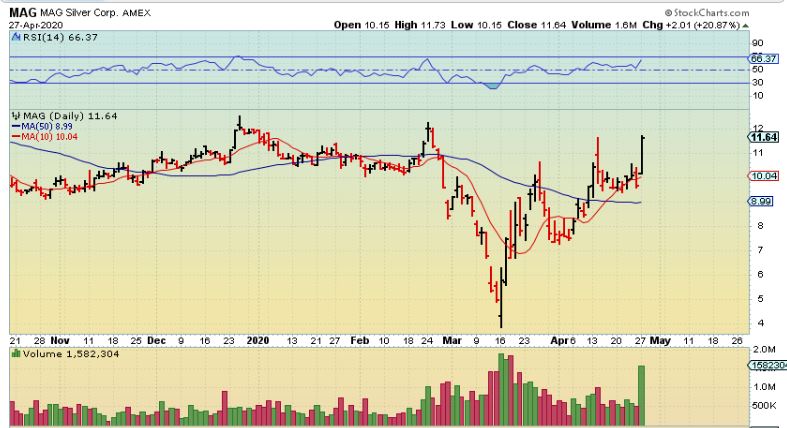Click the boxed 11.64 last-price tag
The height and width of the screenshot is (428, 787).
pyautogui.click(x=763, y=137)
